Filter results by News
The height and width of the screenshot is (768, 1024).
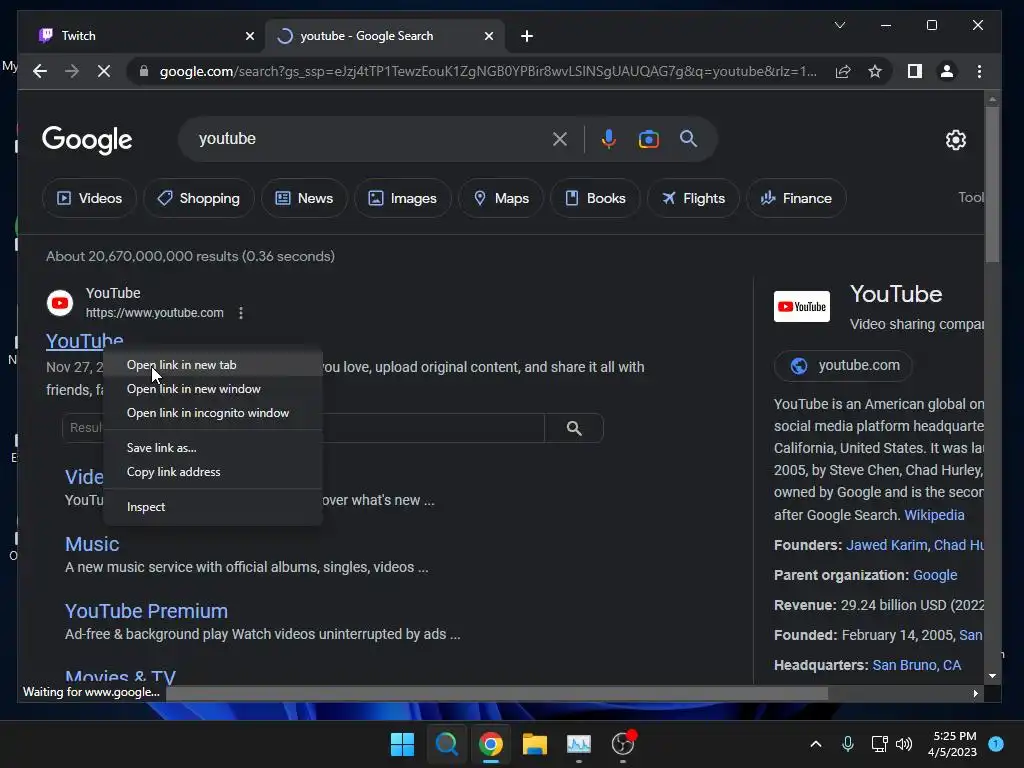[x=304, y=198]
